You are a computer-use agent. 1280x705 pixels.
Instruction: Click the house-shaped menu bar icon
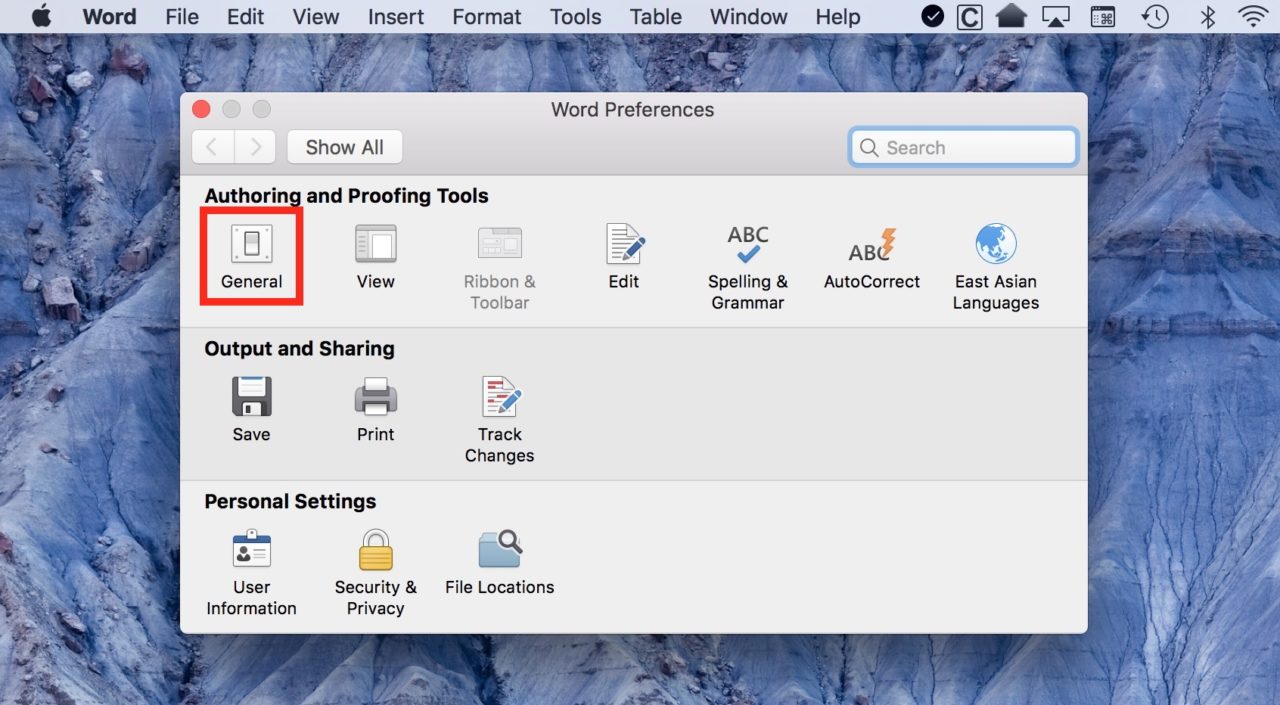pos(1012,16)
